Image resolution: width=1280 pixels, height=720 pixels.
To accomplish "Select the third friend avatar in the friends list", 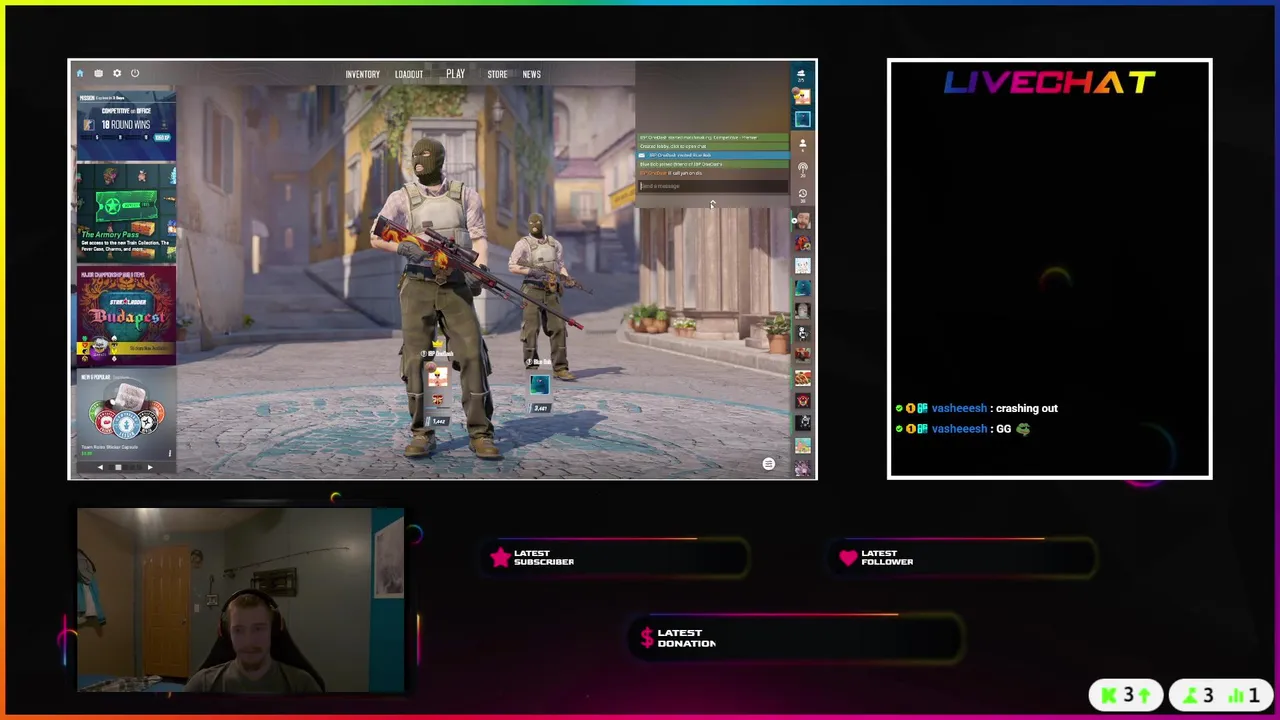I will pyautogui.click(x=803, y=265).
